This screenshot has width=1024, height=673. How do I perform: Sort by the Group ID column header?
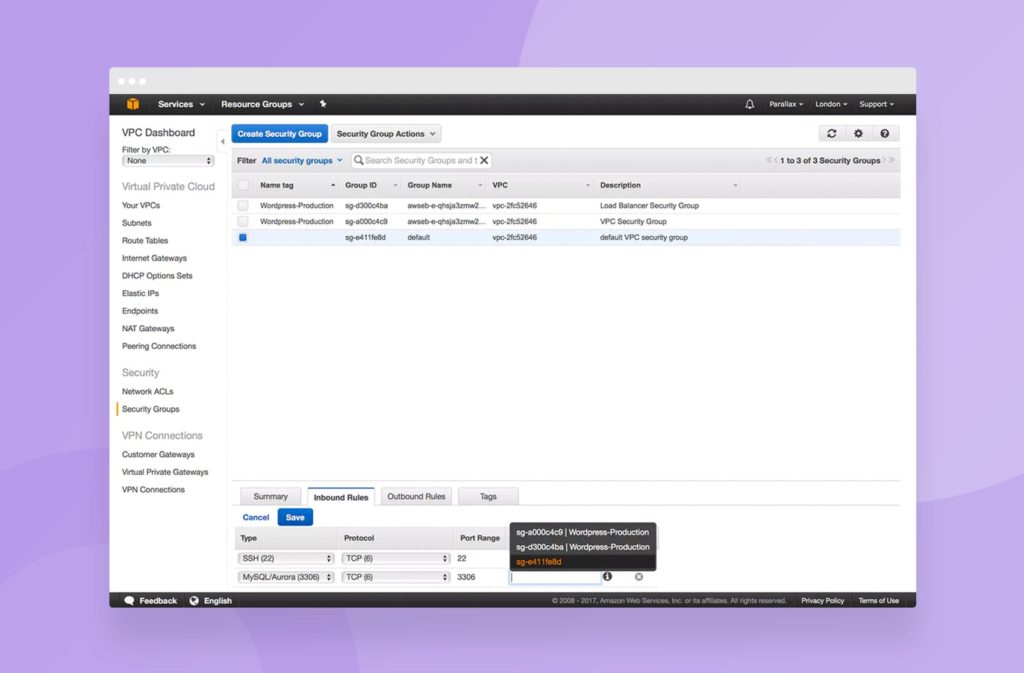[370, 185]
